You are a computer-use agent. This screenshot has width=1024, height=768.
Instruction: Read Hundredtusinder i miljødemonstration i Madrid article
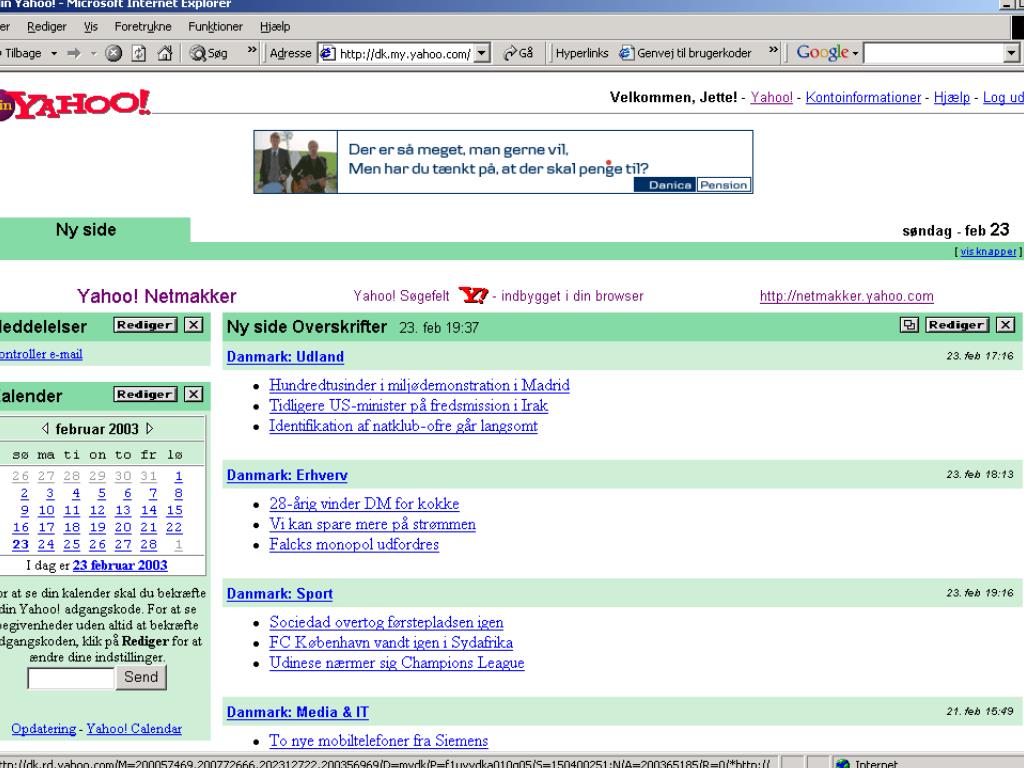click(419, 385)
